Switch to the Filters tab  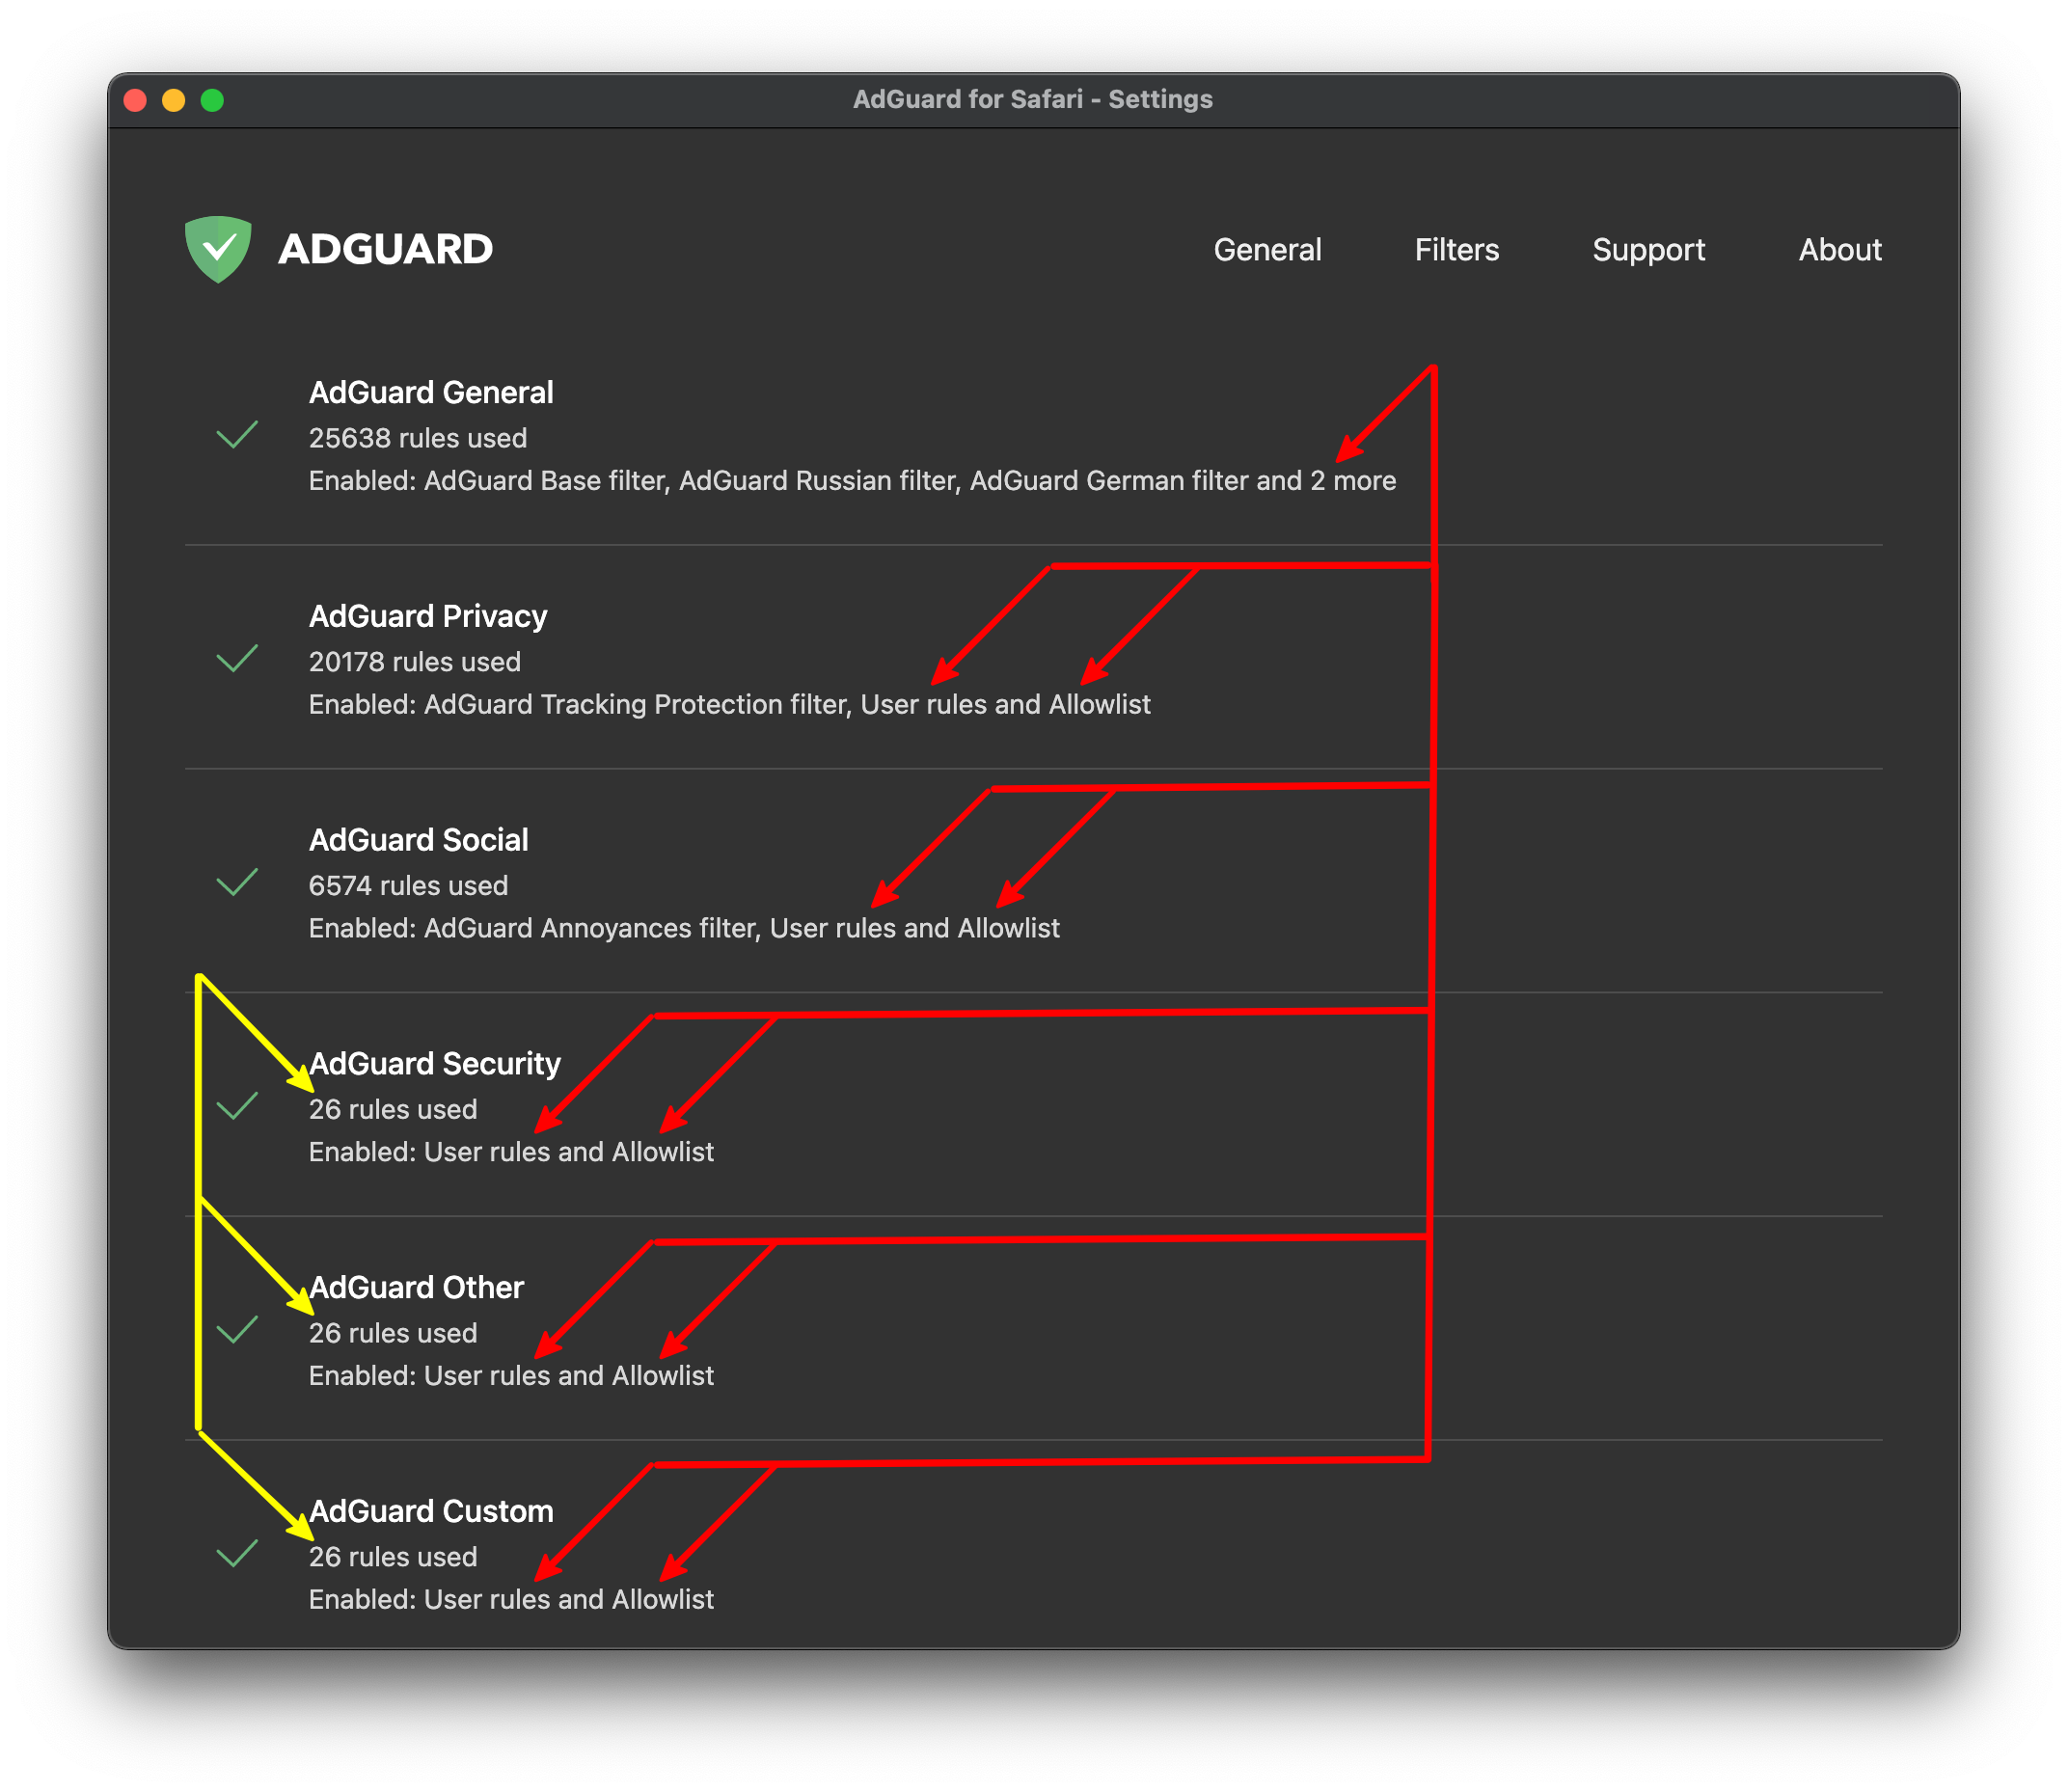[1457, 250]
